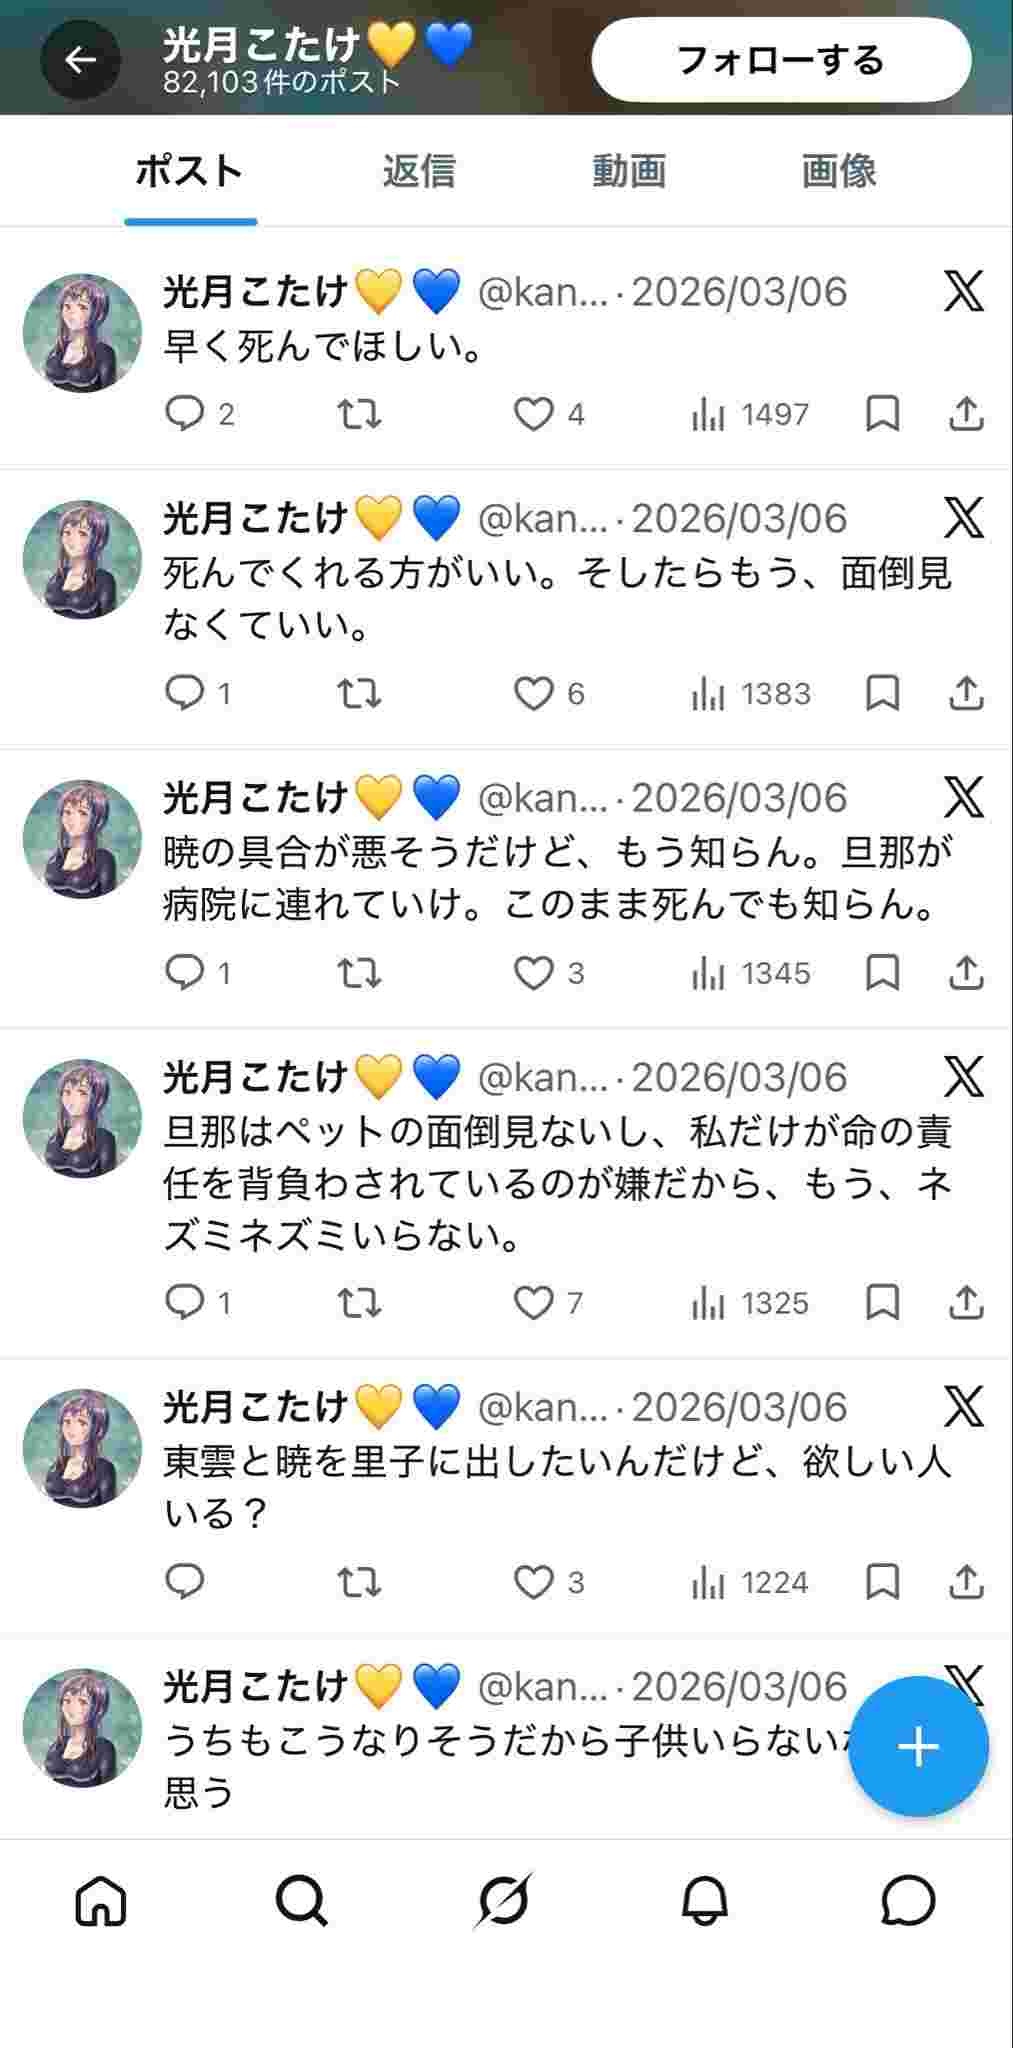
Task: Tap the back arrow button
Action: [80, 60]
